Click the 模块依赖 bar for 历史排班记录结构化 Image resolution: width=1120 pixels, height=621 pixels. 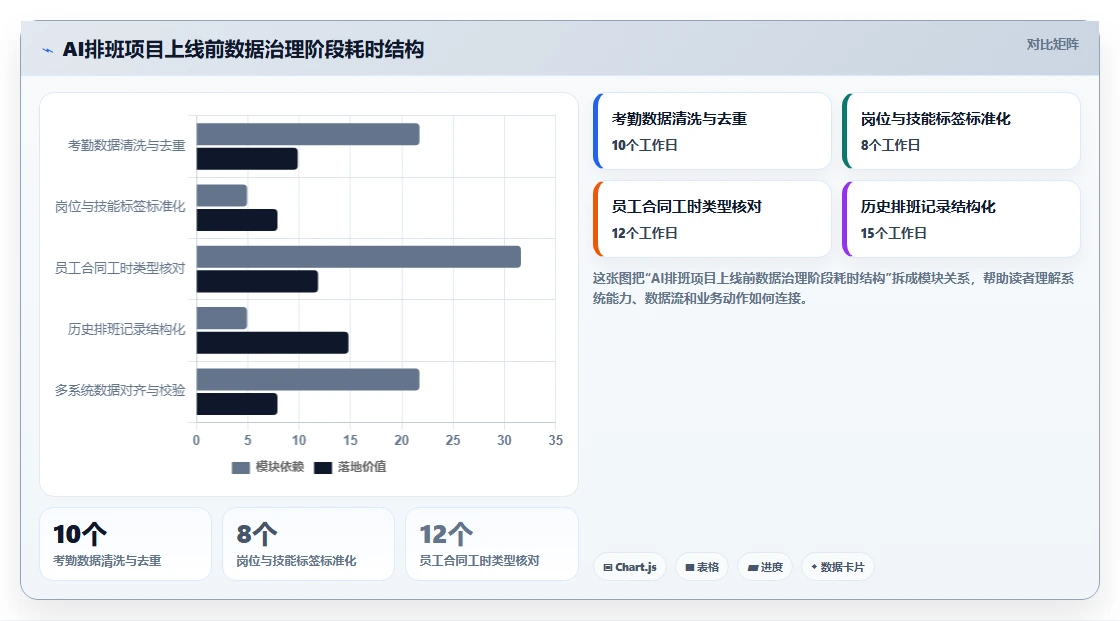coord(221,318)
